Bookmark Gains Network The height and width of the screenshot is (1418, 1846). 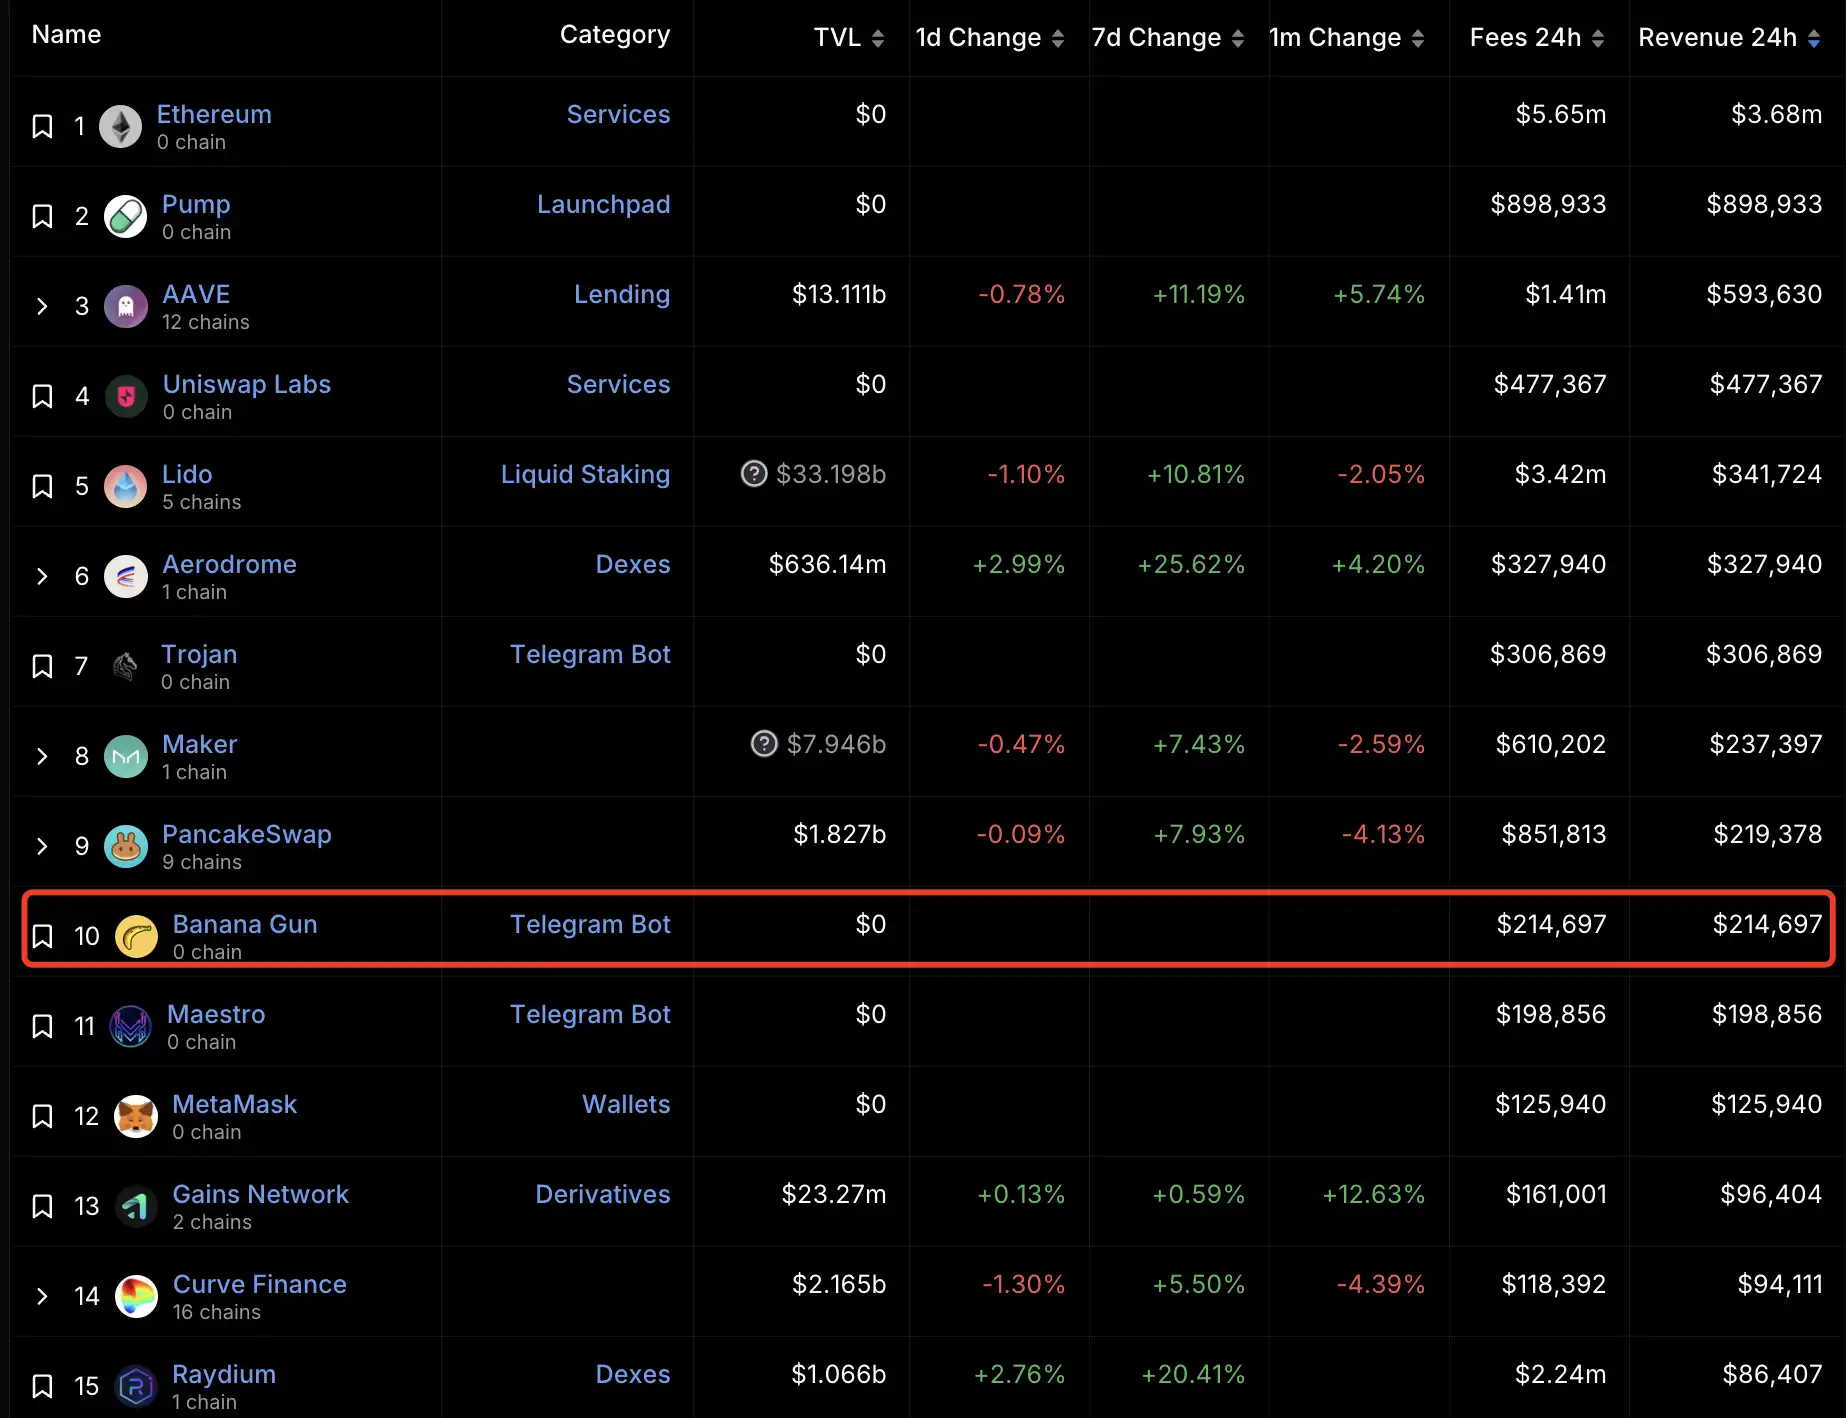42,1207
